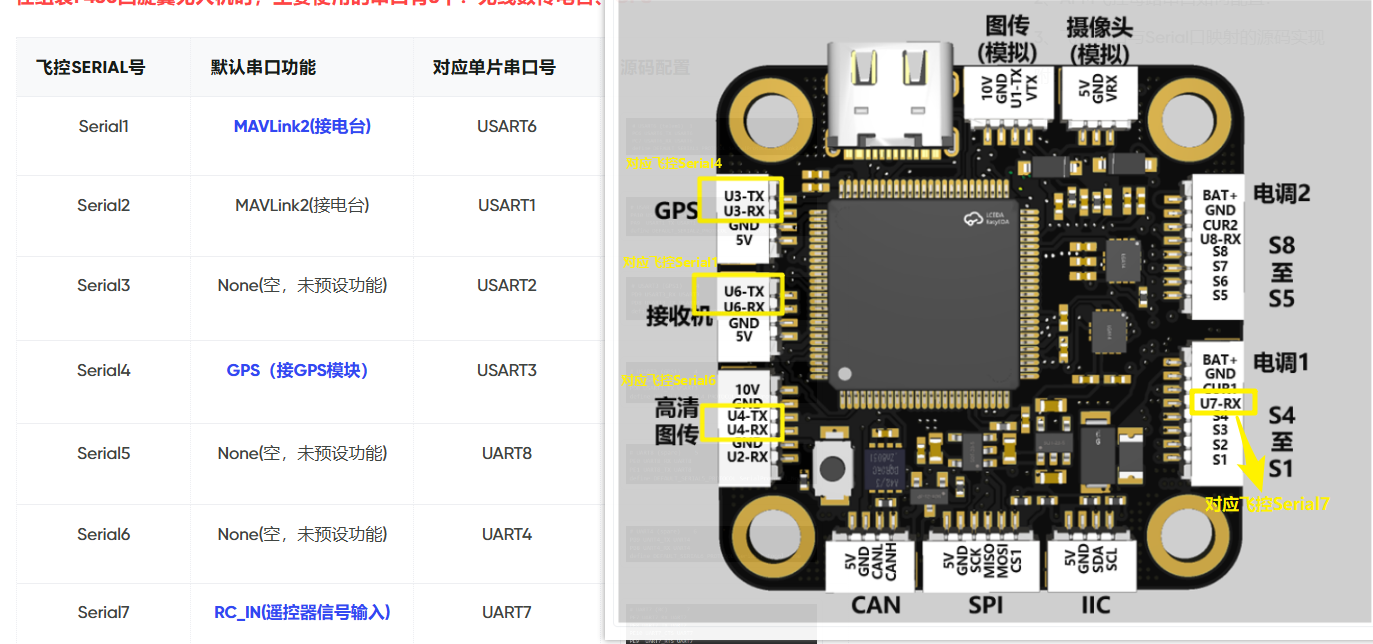
Task: Click the yellow U3-TX/U3-RX highlight box
Action: coord(740,200)
